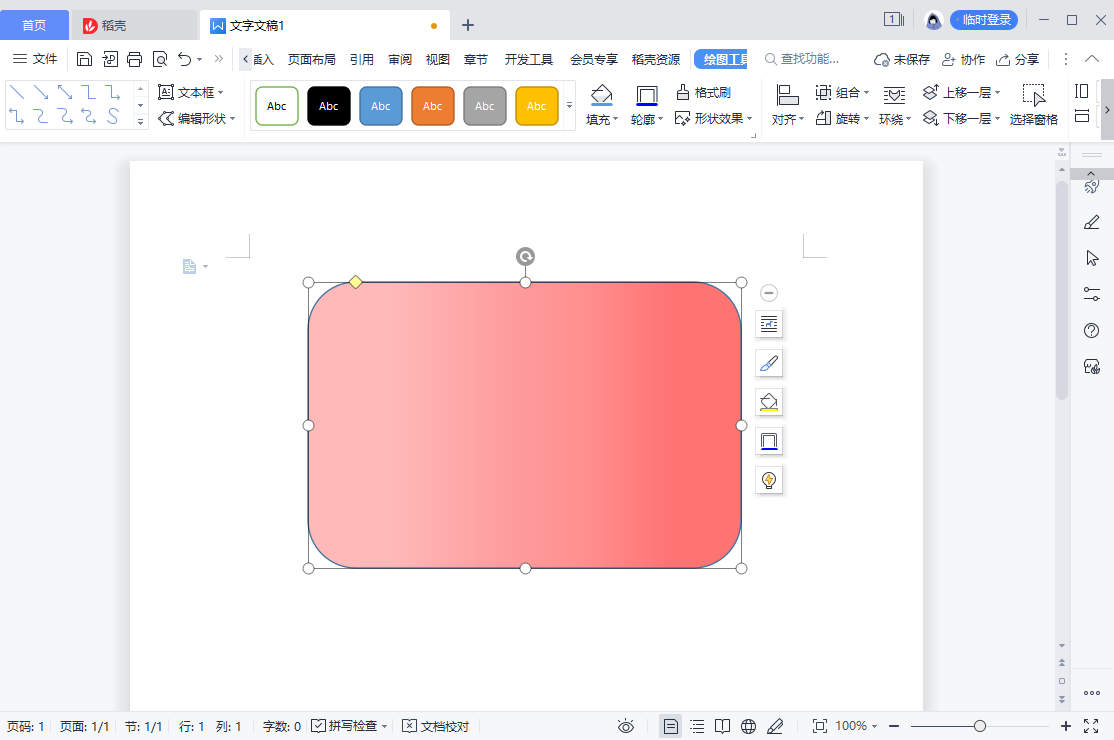Click the 分享 share button
This screenshot has height=740, width=1114.
(x=1017, y=60)
